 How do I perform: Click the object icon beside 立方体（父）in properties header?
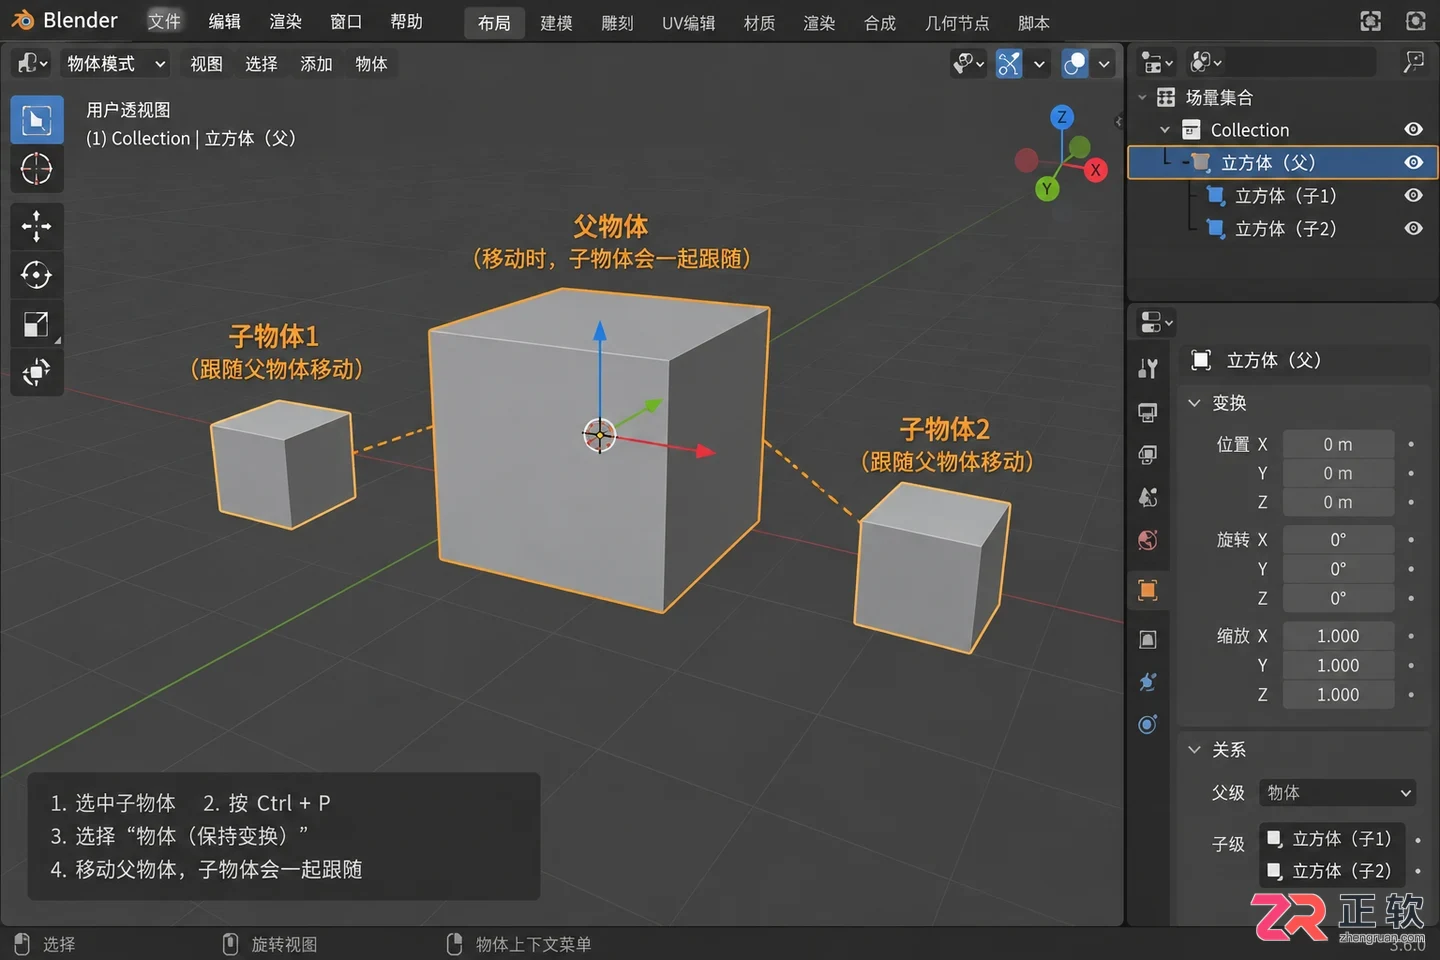(1202, 360)
